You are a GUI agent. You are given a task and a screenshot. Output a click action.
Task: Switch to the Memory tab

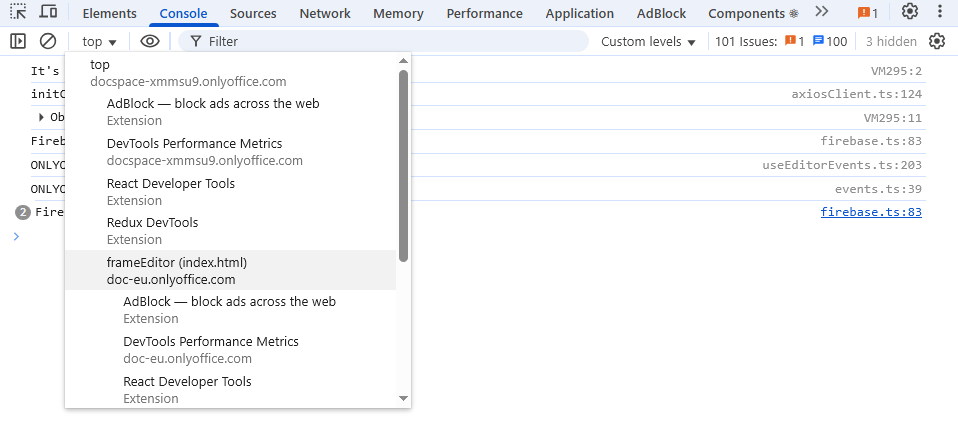click(x=398, y=13)
